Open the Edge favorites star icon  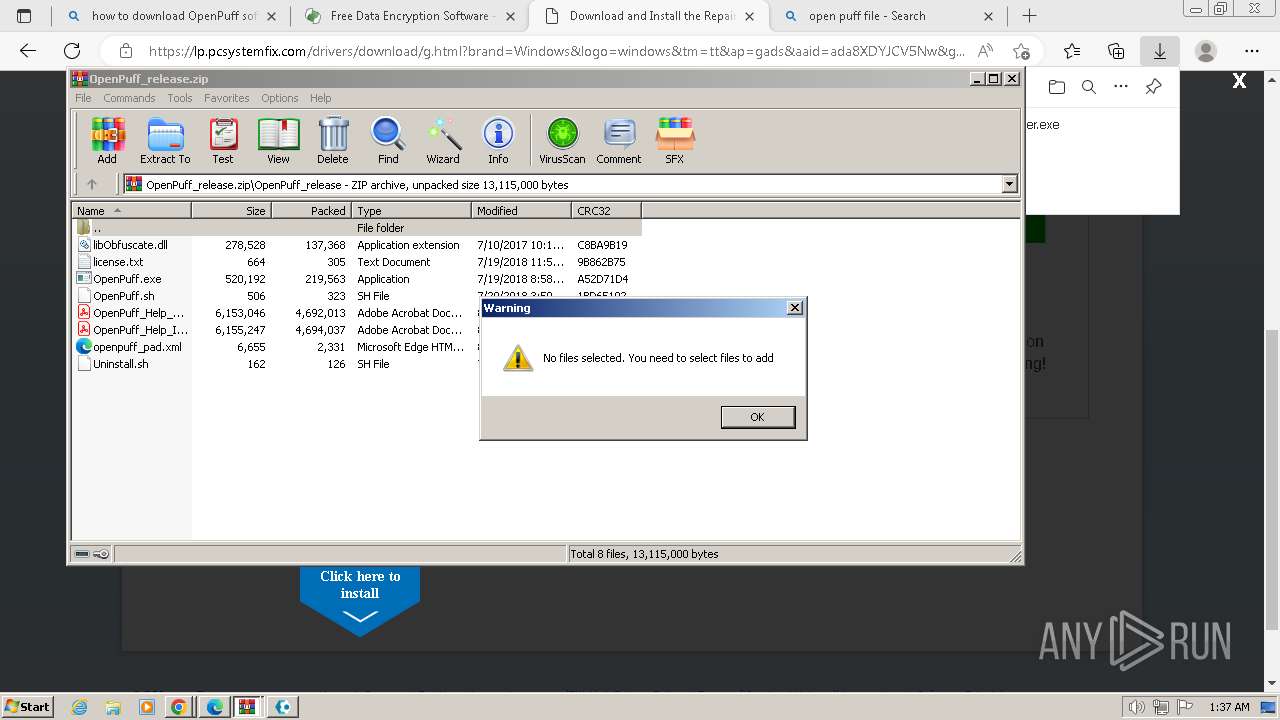(1072, 51)
